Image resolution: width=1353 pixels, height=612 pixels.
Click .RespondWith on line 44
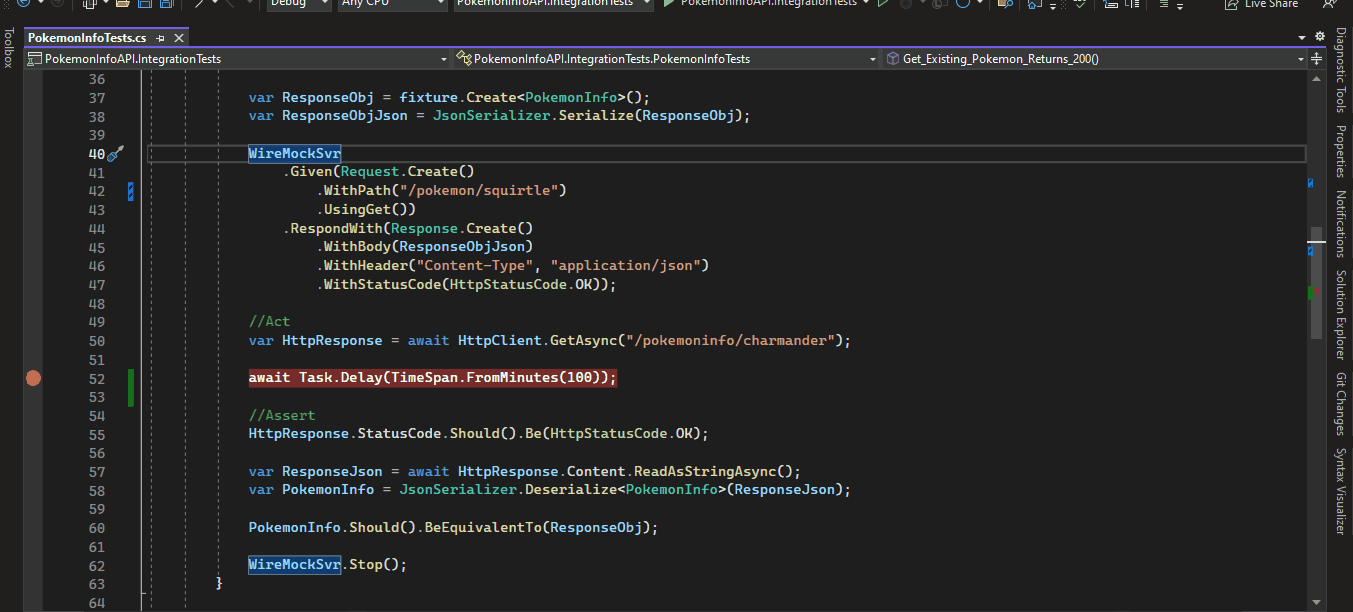pos(332,229)
